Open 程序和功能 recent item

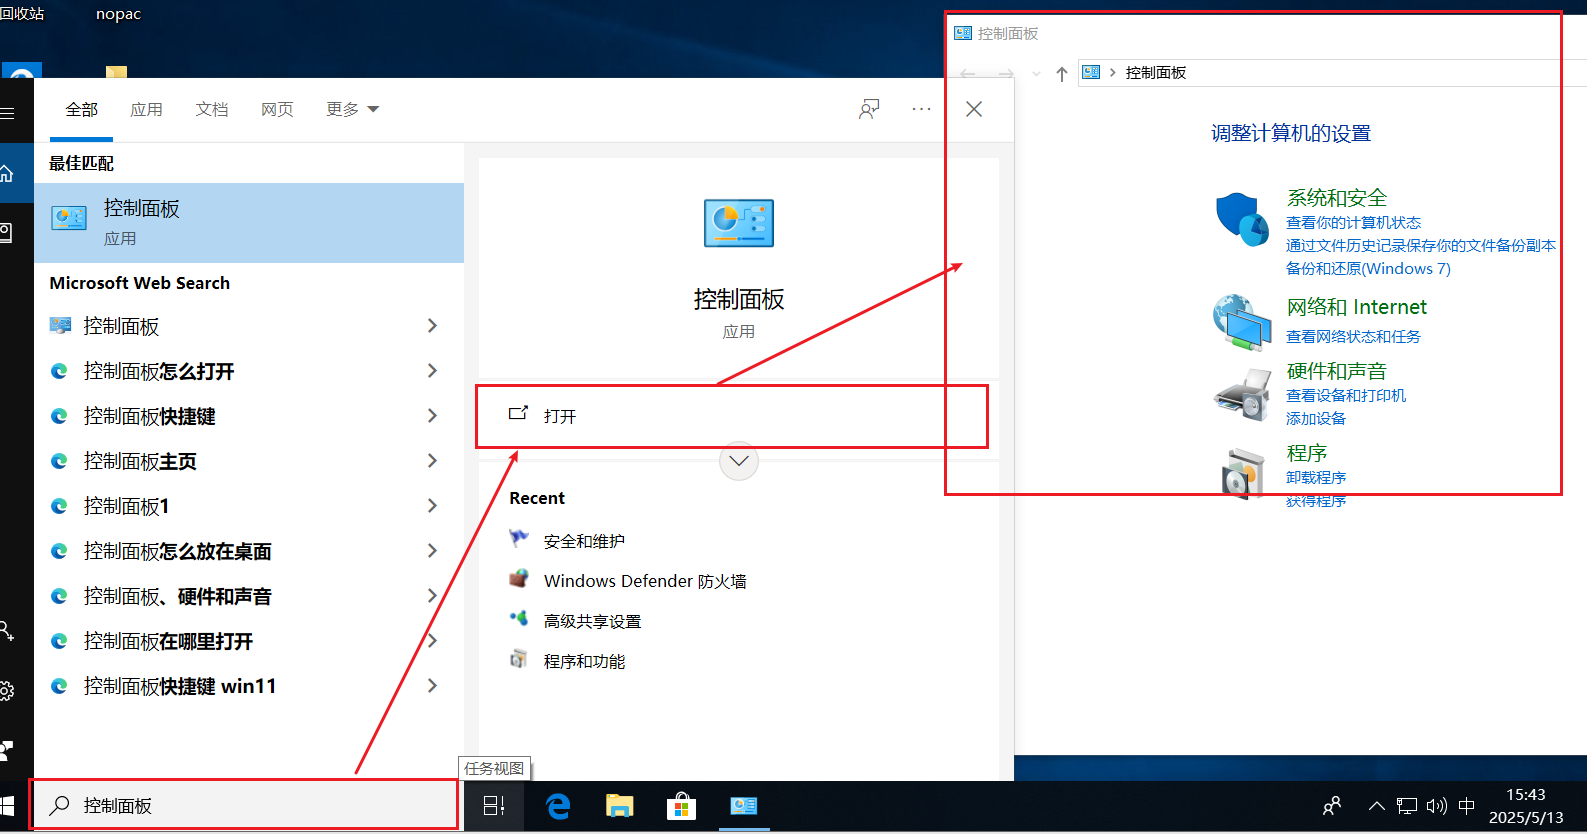pyautogui.click(x=584, y=661)
